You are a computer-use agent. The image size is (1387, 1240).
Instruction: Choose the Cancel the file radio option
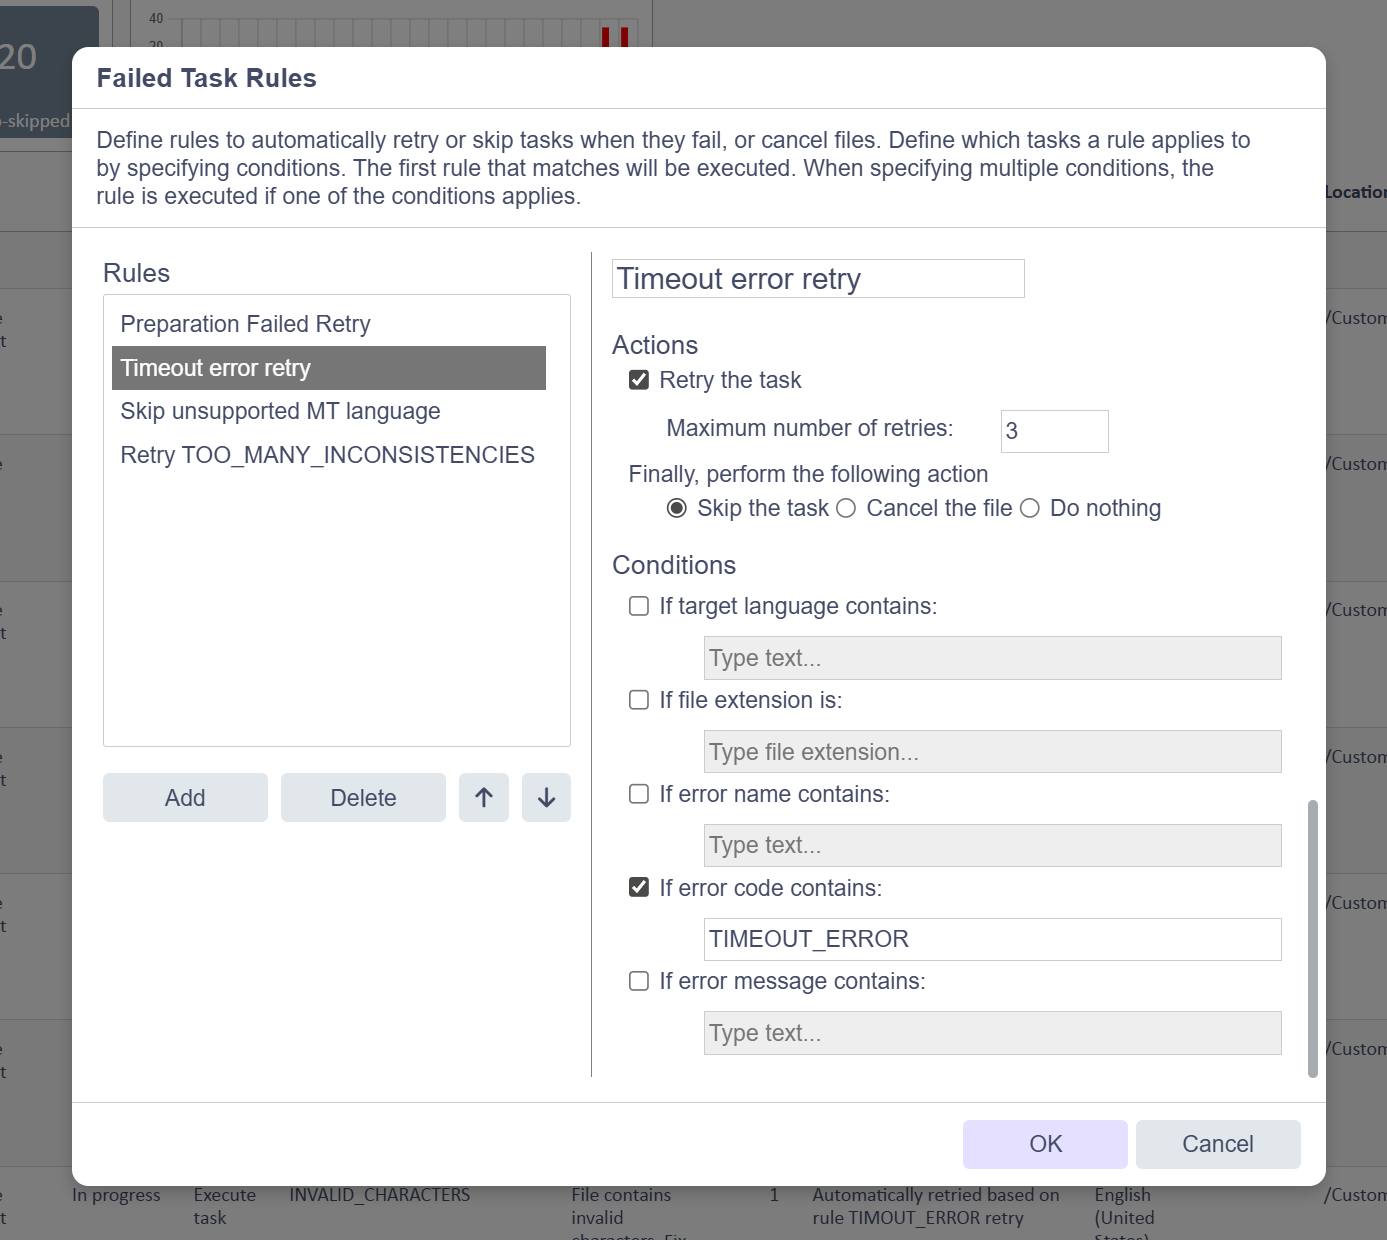point(846,508)
